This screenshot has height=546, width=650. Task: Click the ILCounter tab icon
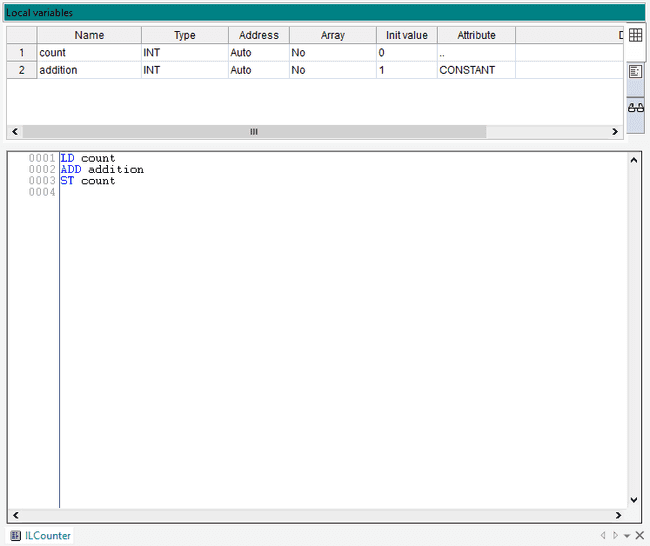(x=15, y=536)
